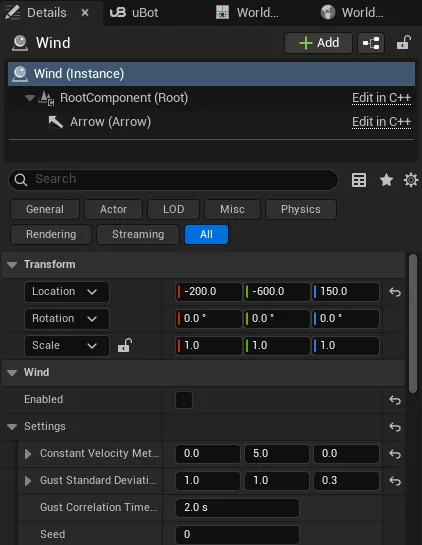422x545 pixels.
Task: Click the RootComponent scene icon
Action: coord(46,98)
